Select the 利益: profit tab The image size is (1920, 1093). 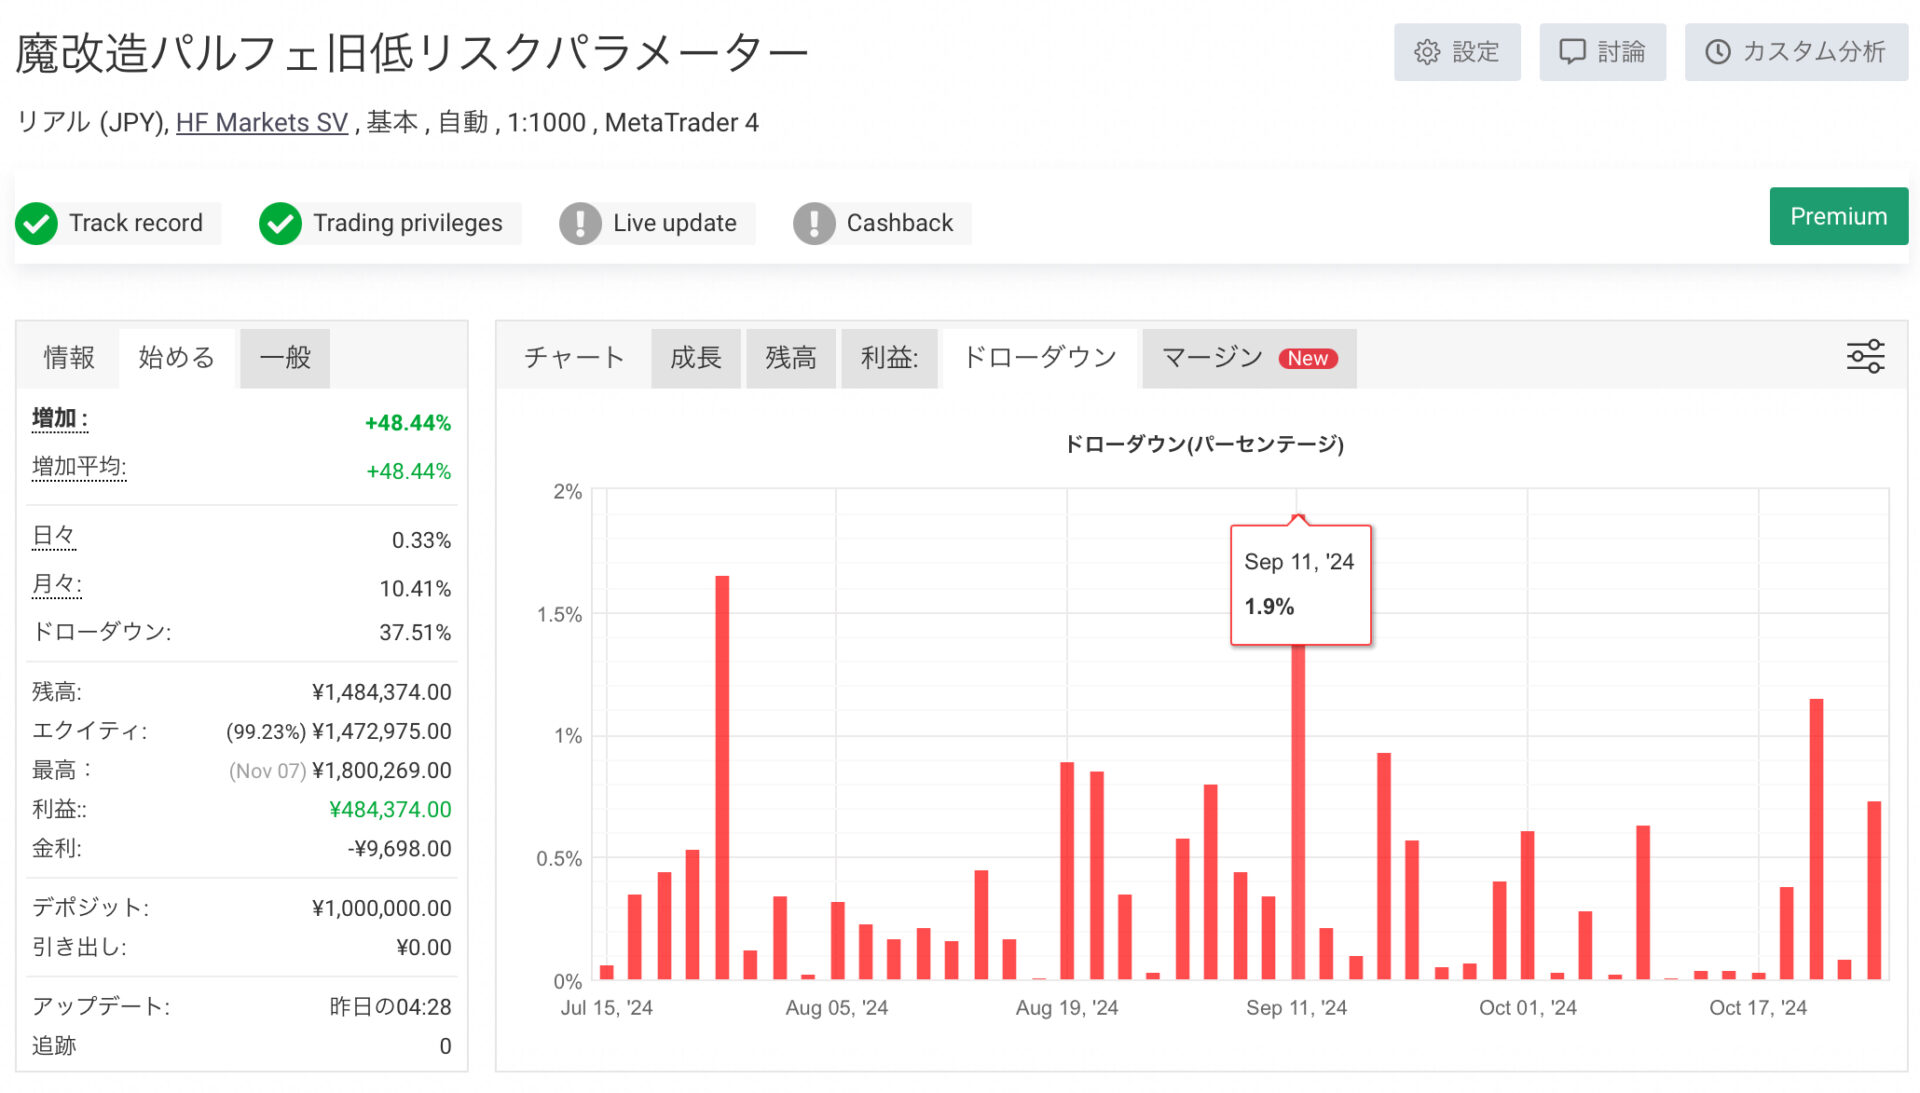click(889, 358)
